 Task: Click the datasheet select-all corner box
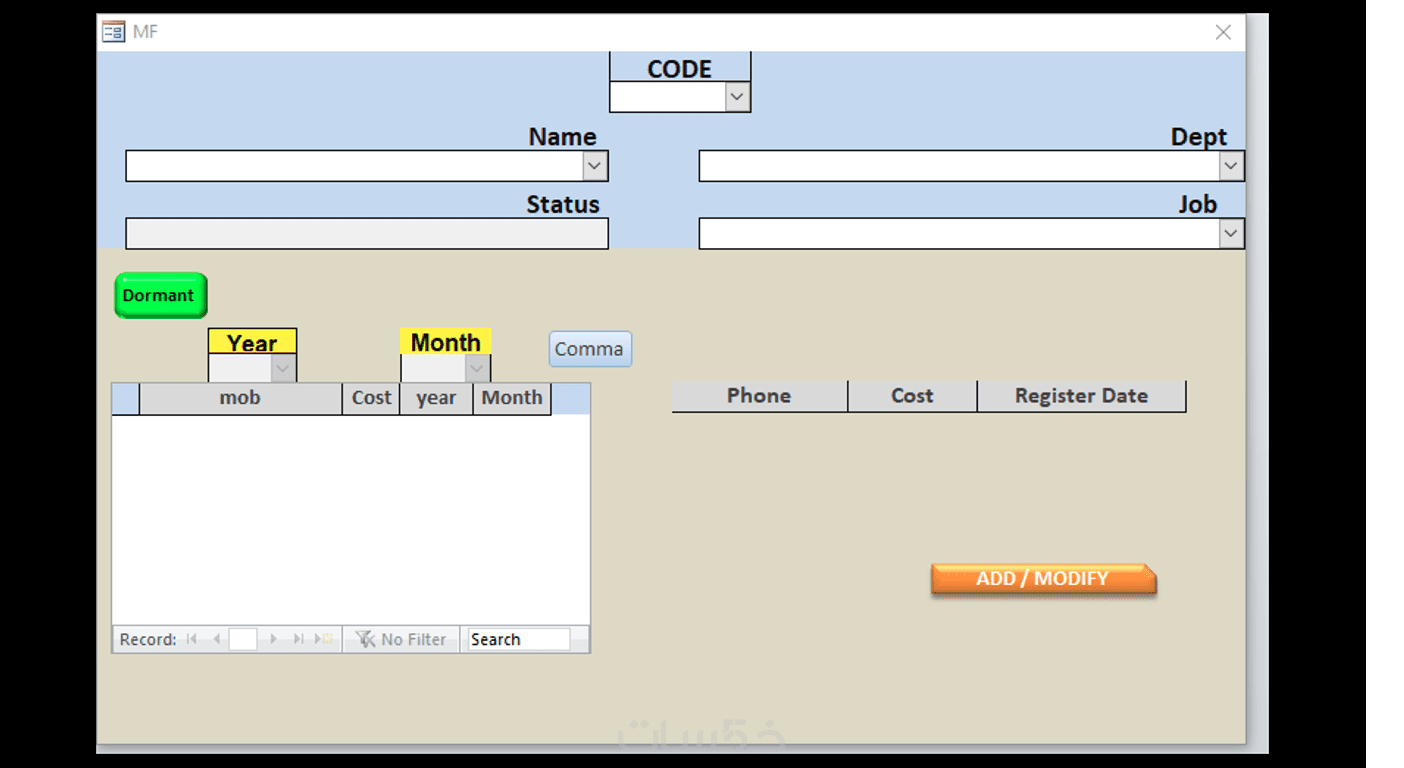pos(126,398)
